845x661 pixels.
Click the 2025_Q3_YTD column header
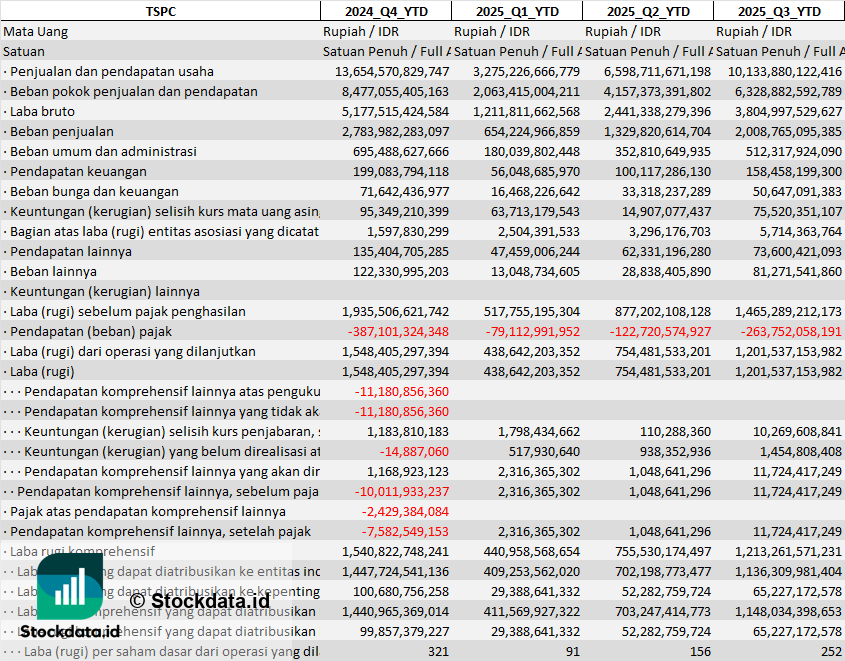click(779, 11)
